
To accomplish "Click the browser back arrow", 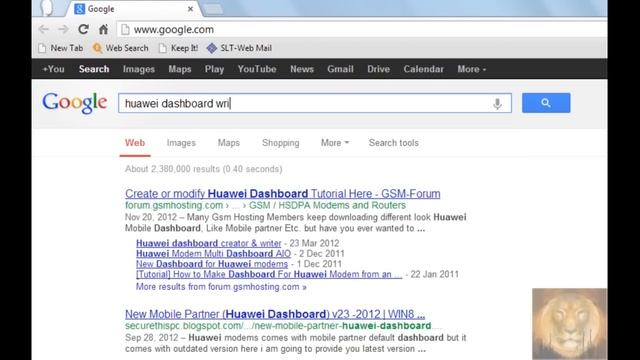I will pos(44,29).
